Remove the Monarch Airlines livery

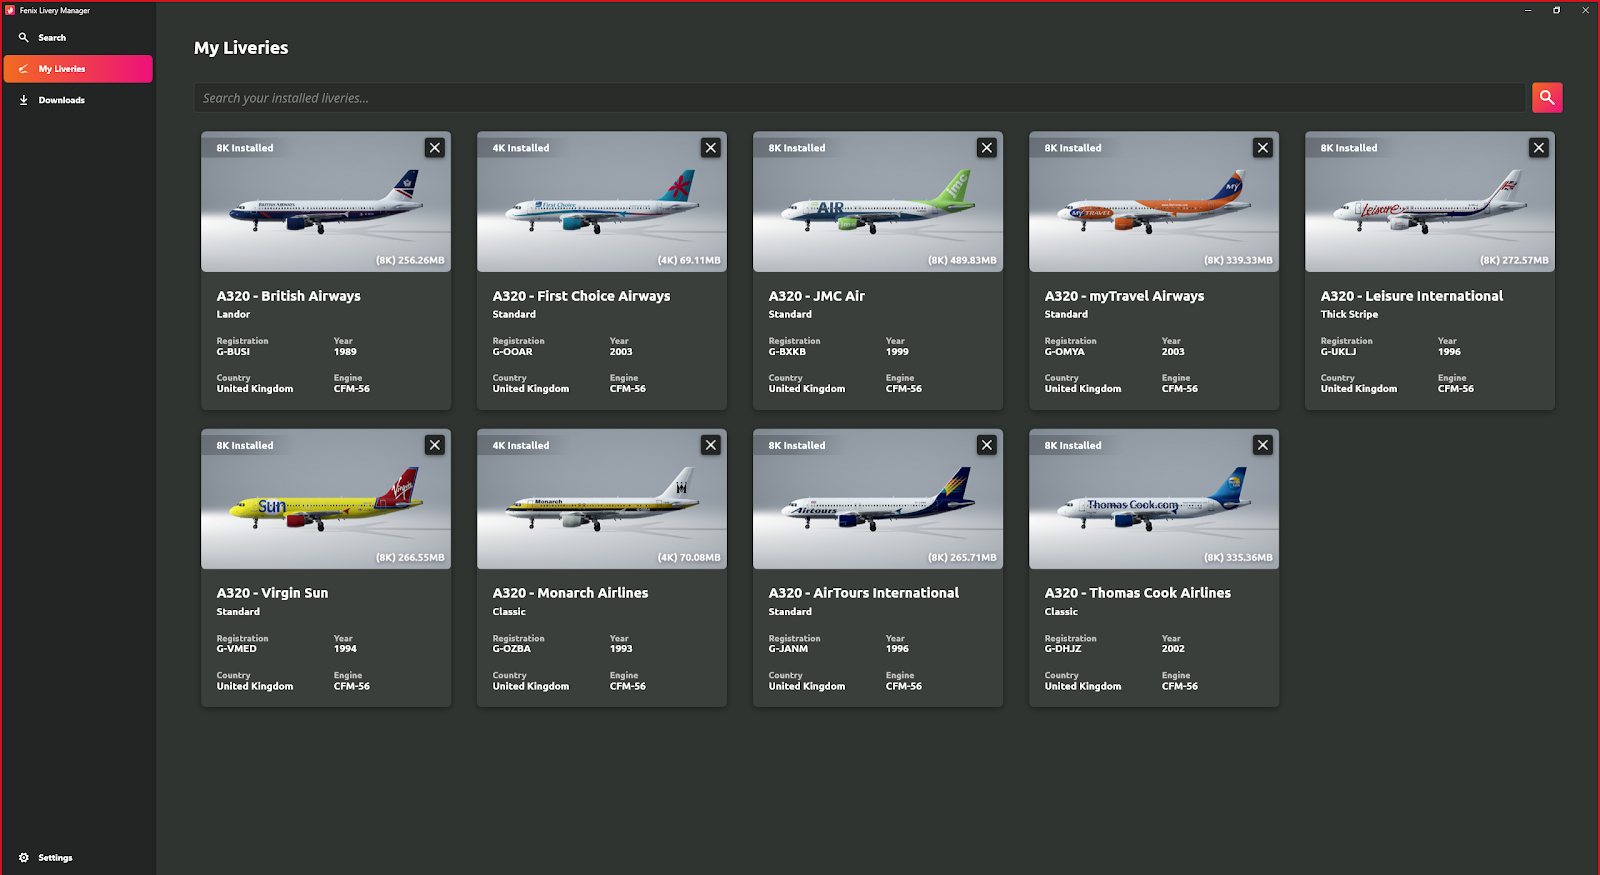(x=711, y=445)
